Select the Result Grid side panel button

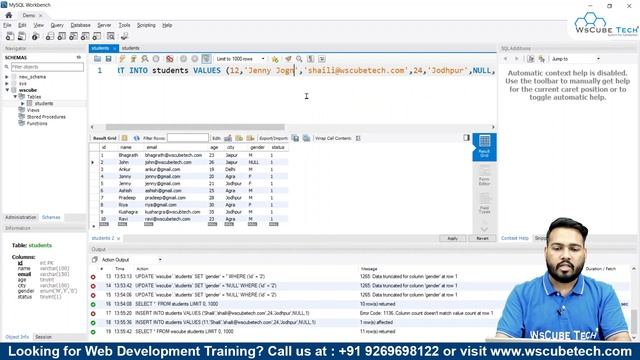[484, 147]
